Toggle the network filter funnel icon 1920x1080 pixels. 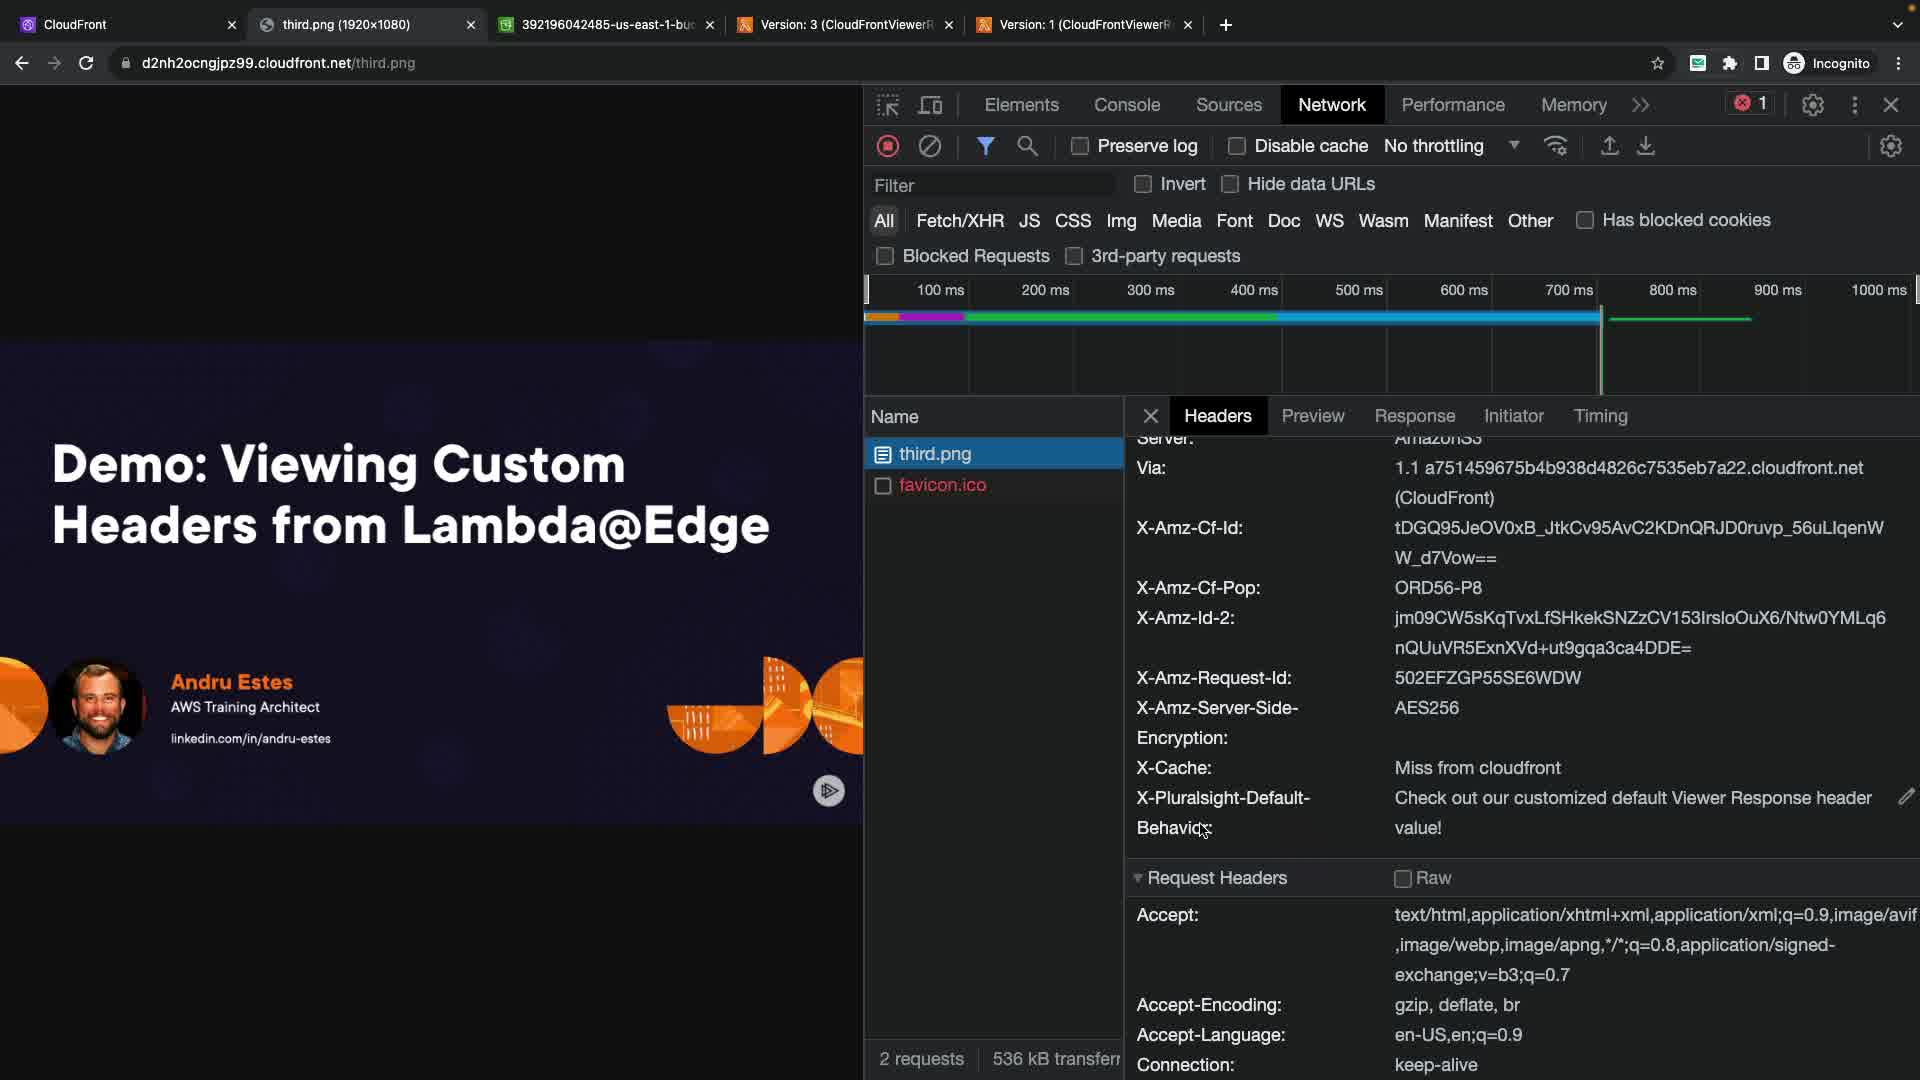[x=985, y=146]
